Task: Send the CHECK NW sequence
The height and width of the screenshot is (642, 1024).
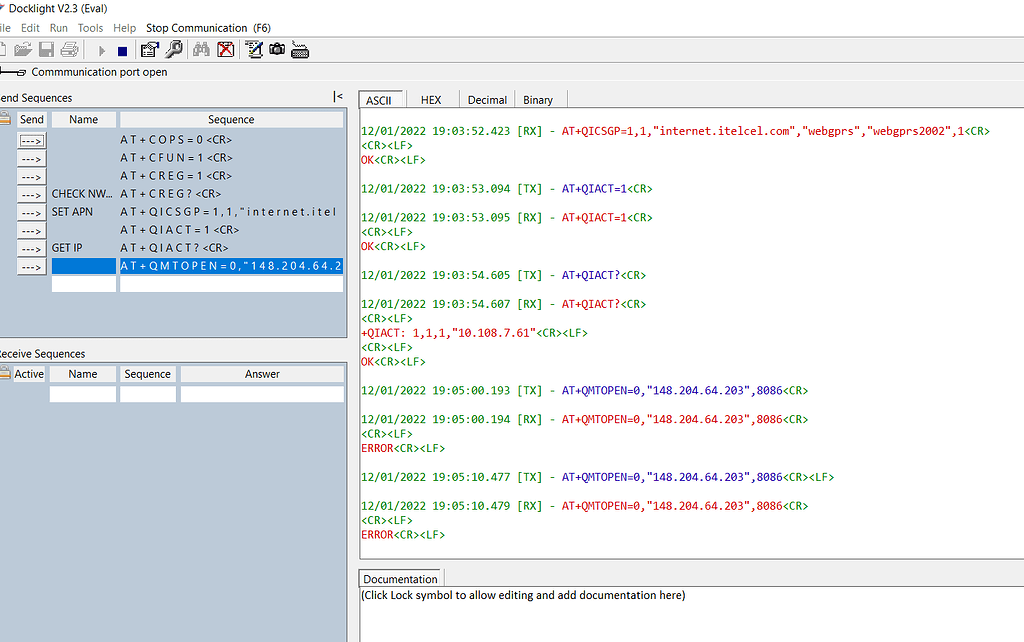Action: tap(31, 193)
